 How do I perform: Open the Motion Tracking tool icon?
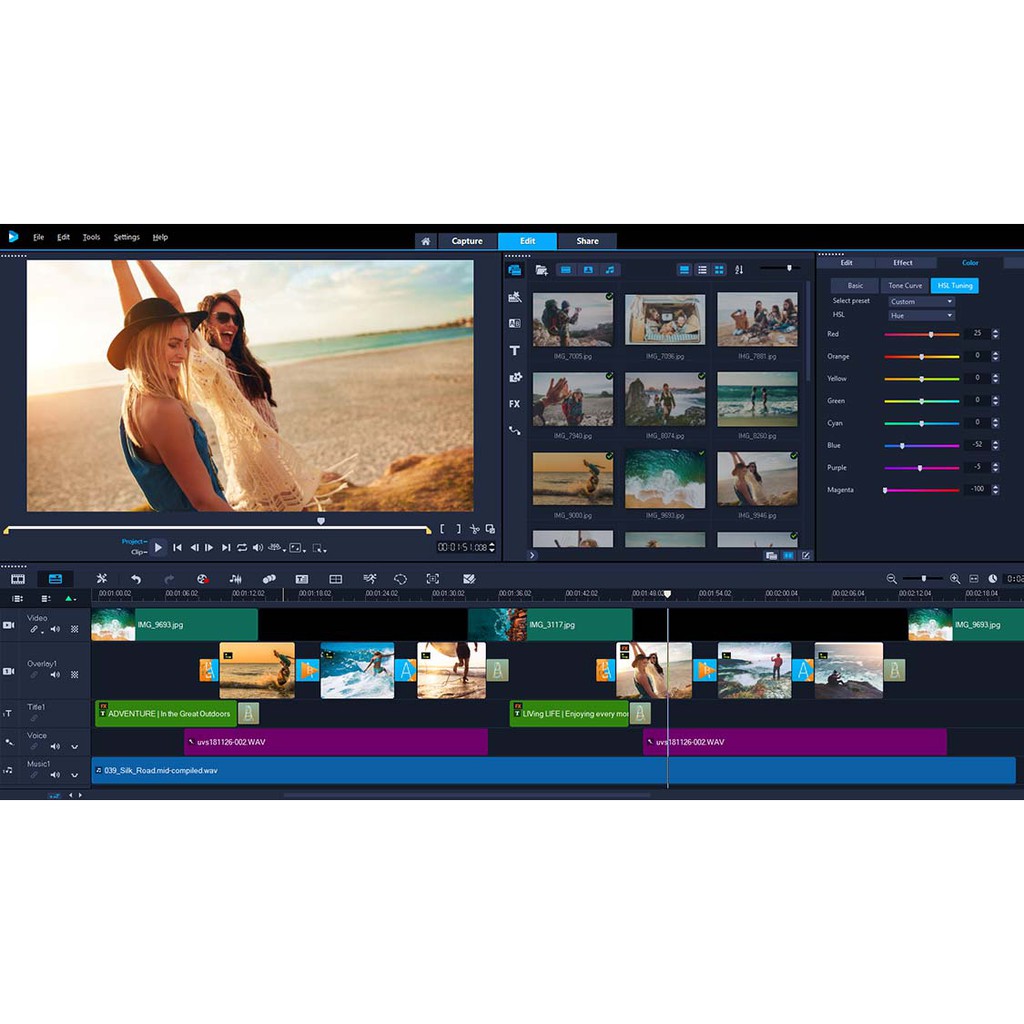coord(370,579)
